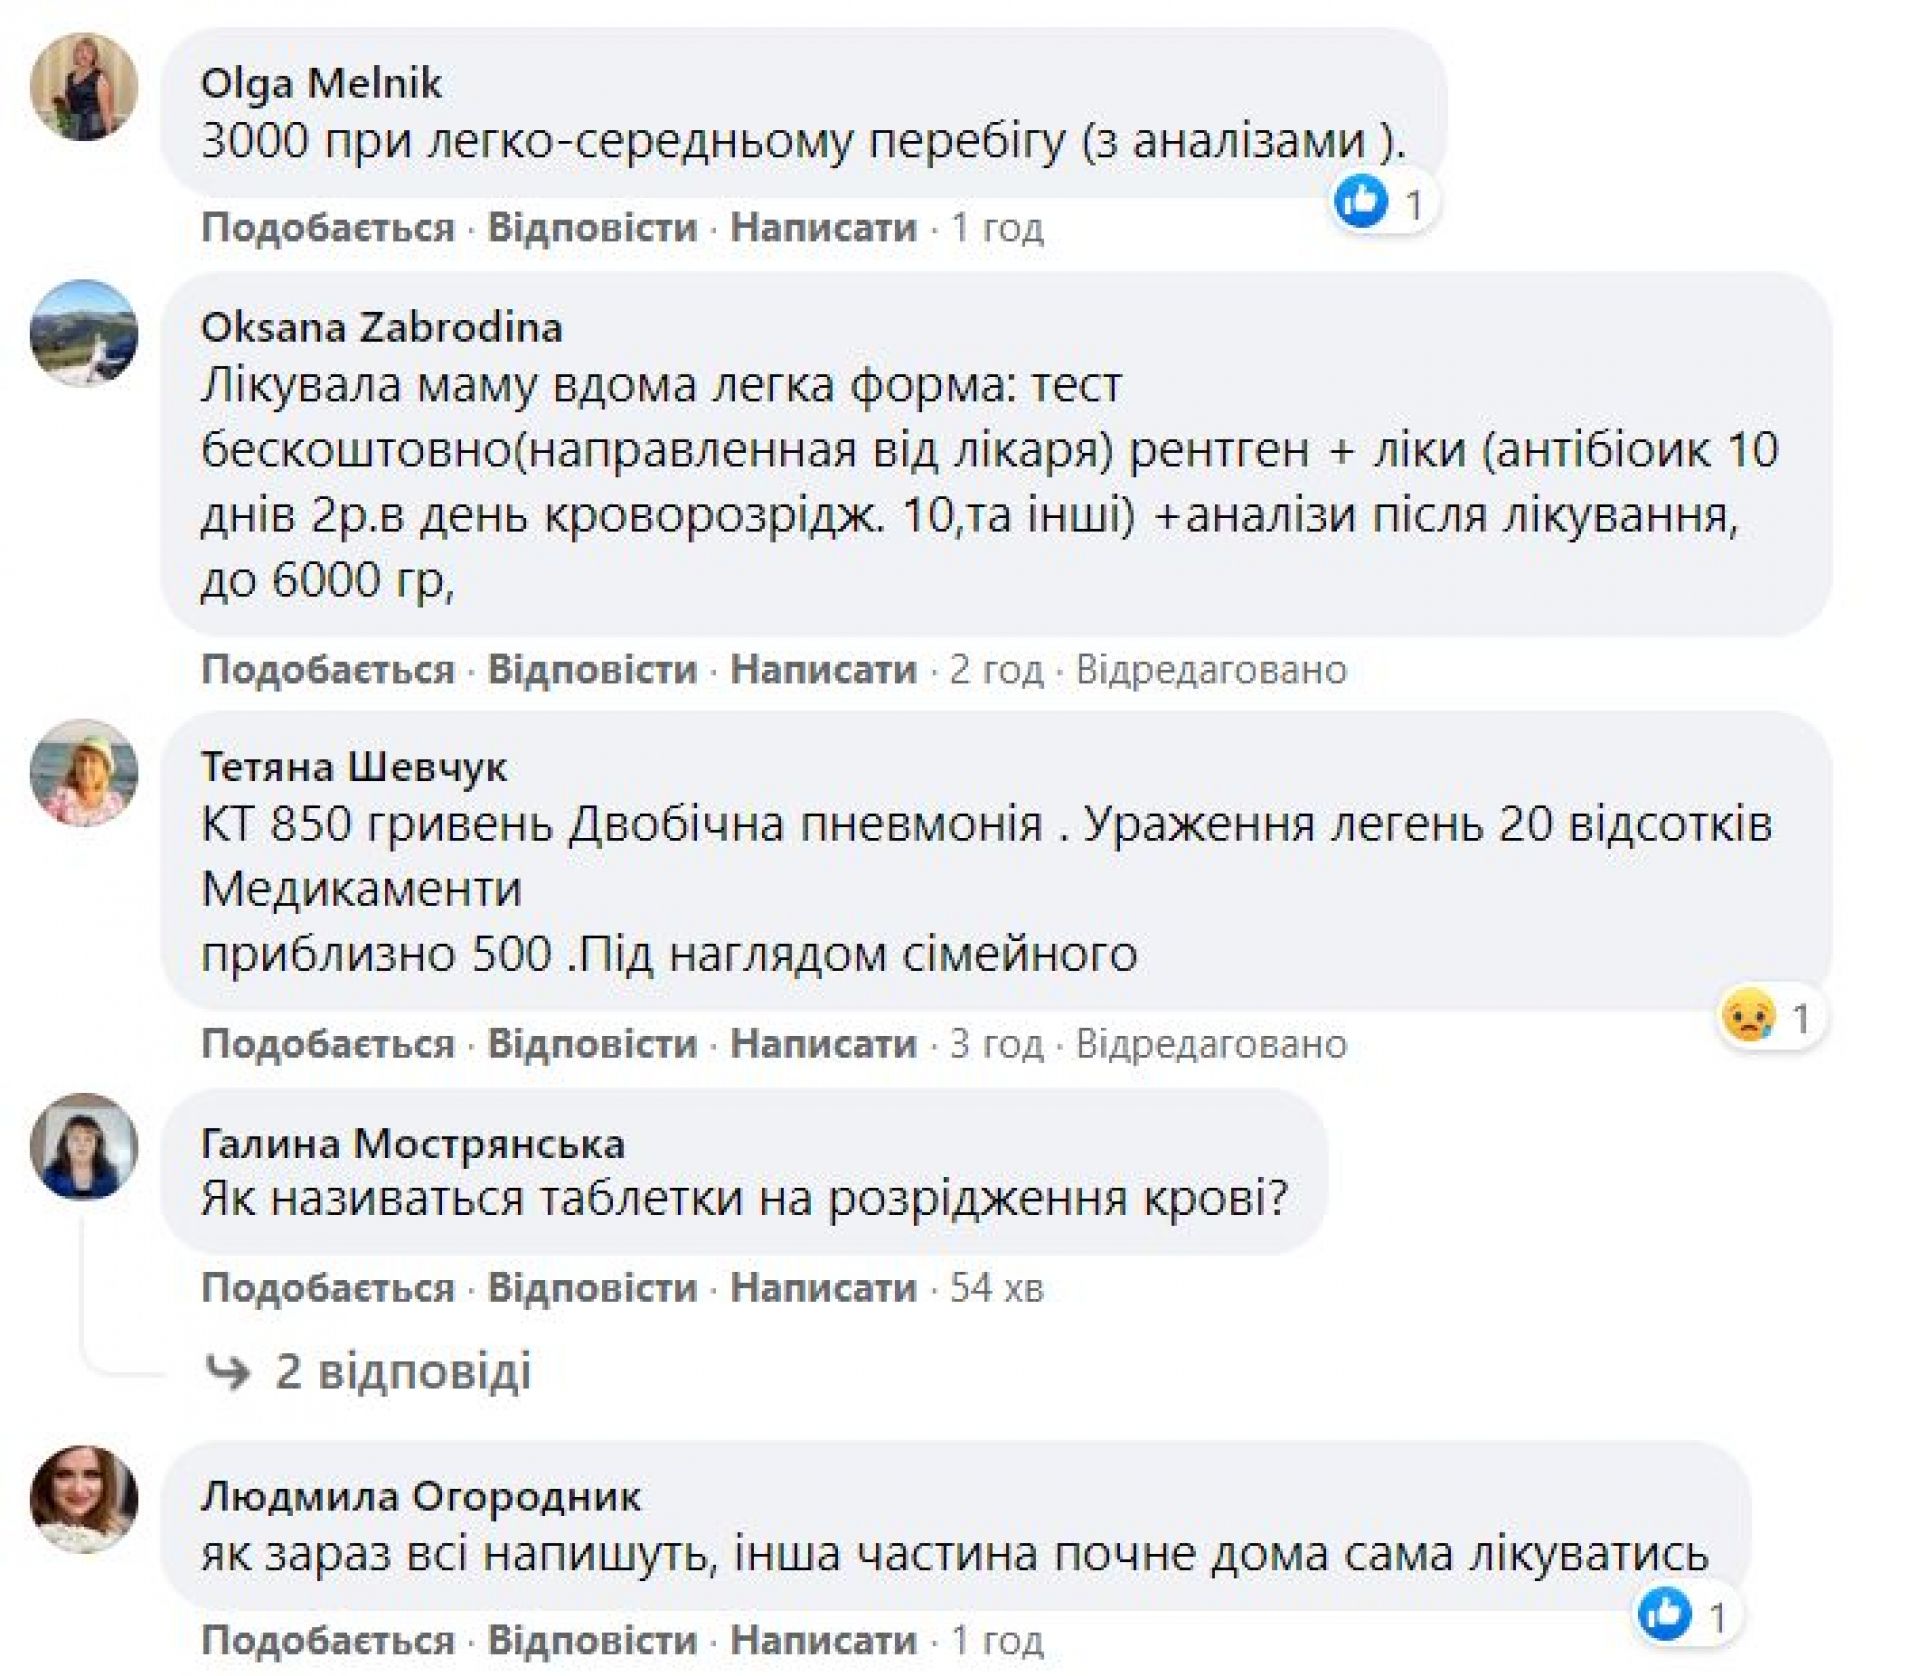
Task: Open Oksana Zabrodina's avatar photo
Action: 84,333
